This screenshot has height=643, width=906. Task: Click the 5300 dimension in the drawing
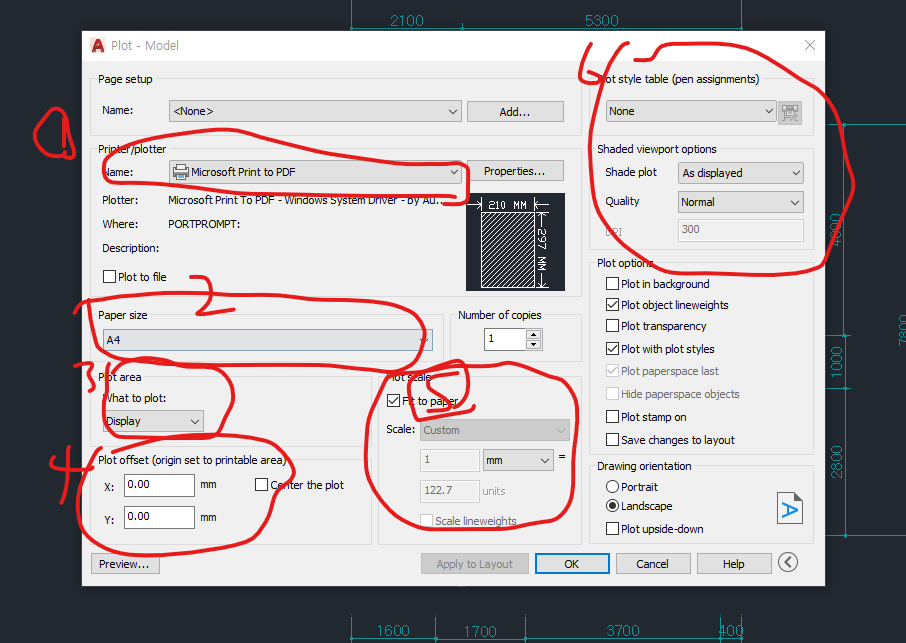tap(601, 21)
